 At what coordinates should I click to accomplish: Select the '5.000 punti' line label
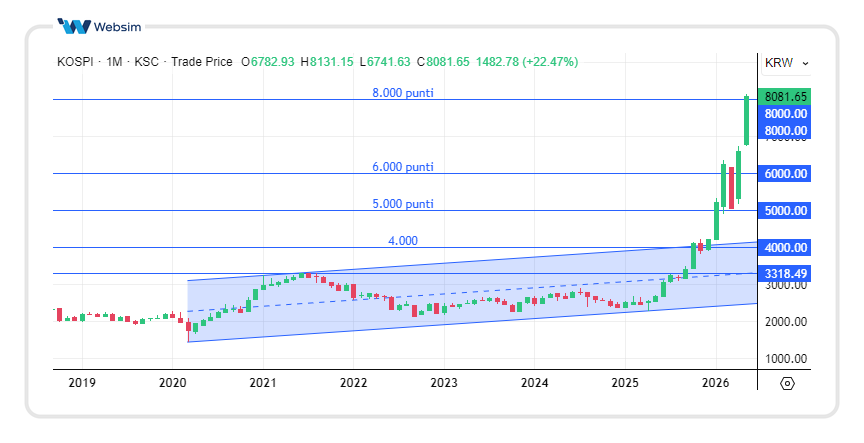tap(403, 203)
